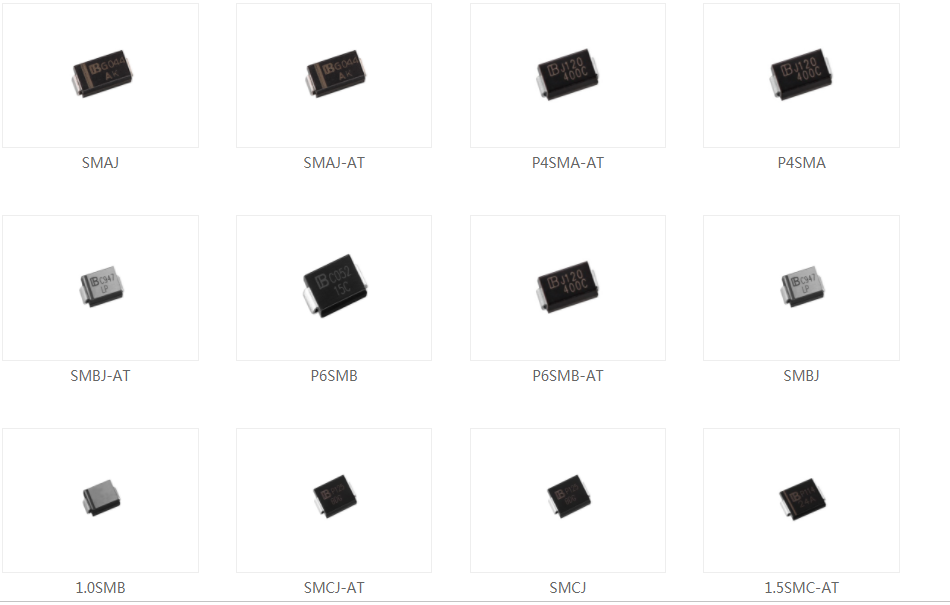Screen dimensions: 950x605
Task: Click the 1.5SMC-AT product picture
Action: coord(801,500)
